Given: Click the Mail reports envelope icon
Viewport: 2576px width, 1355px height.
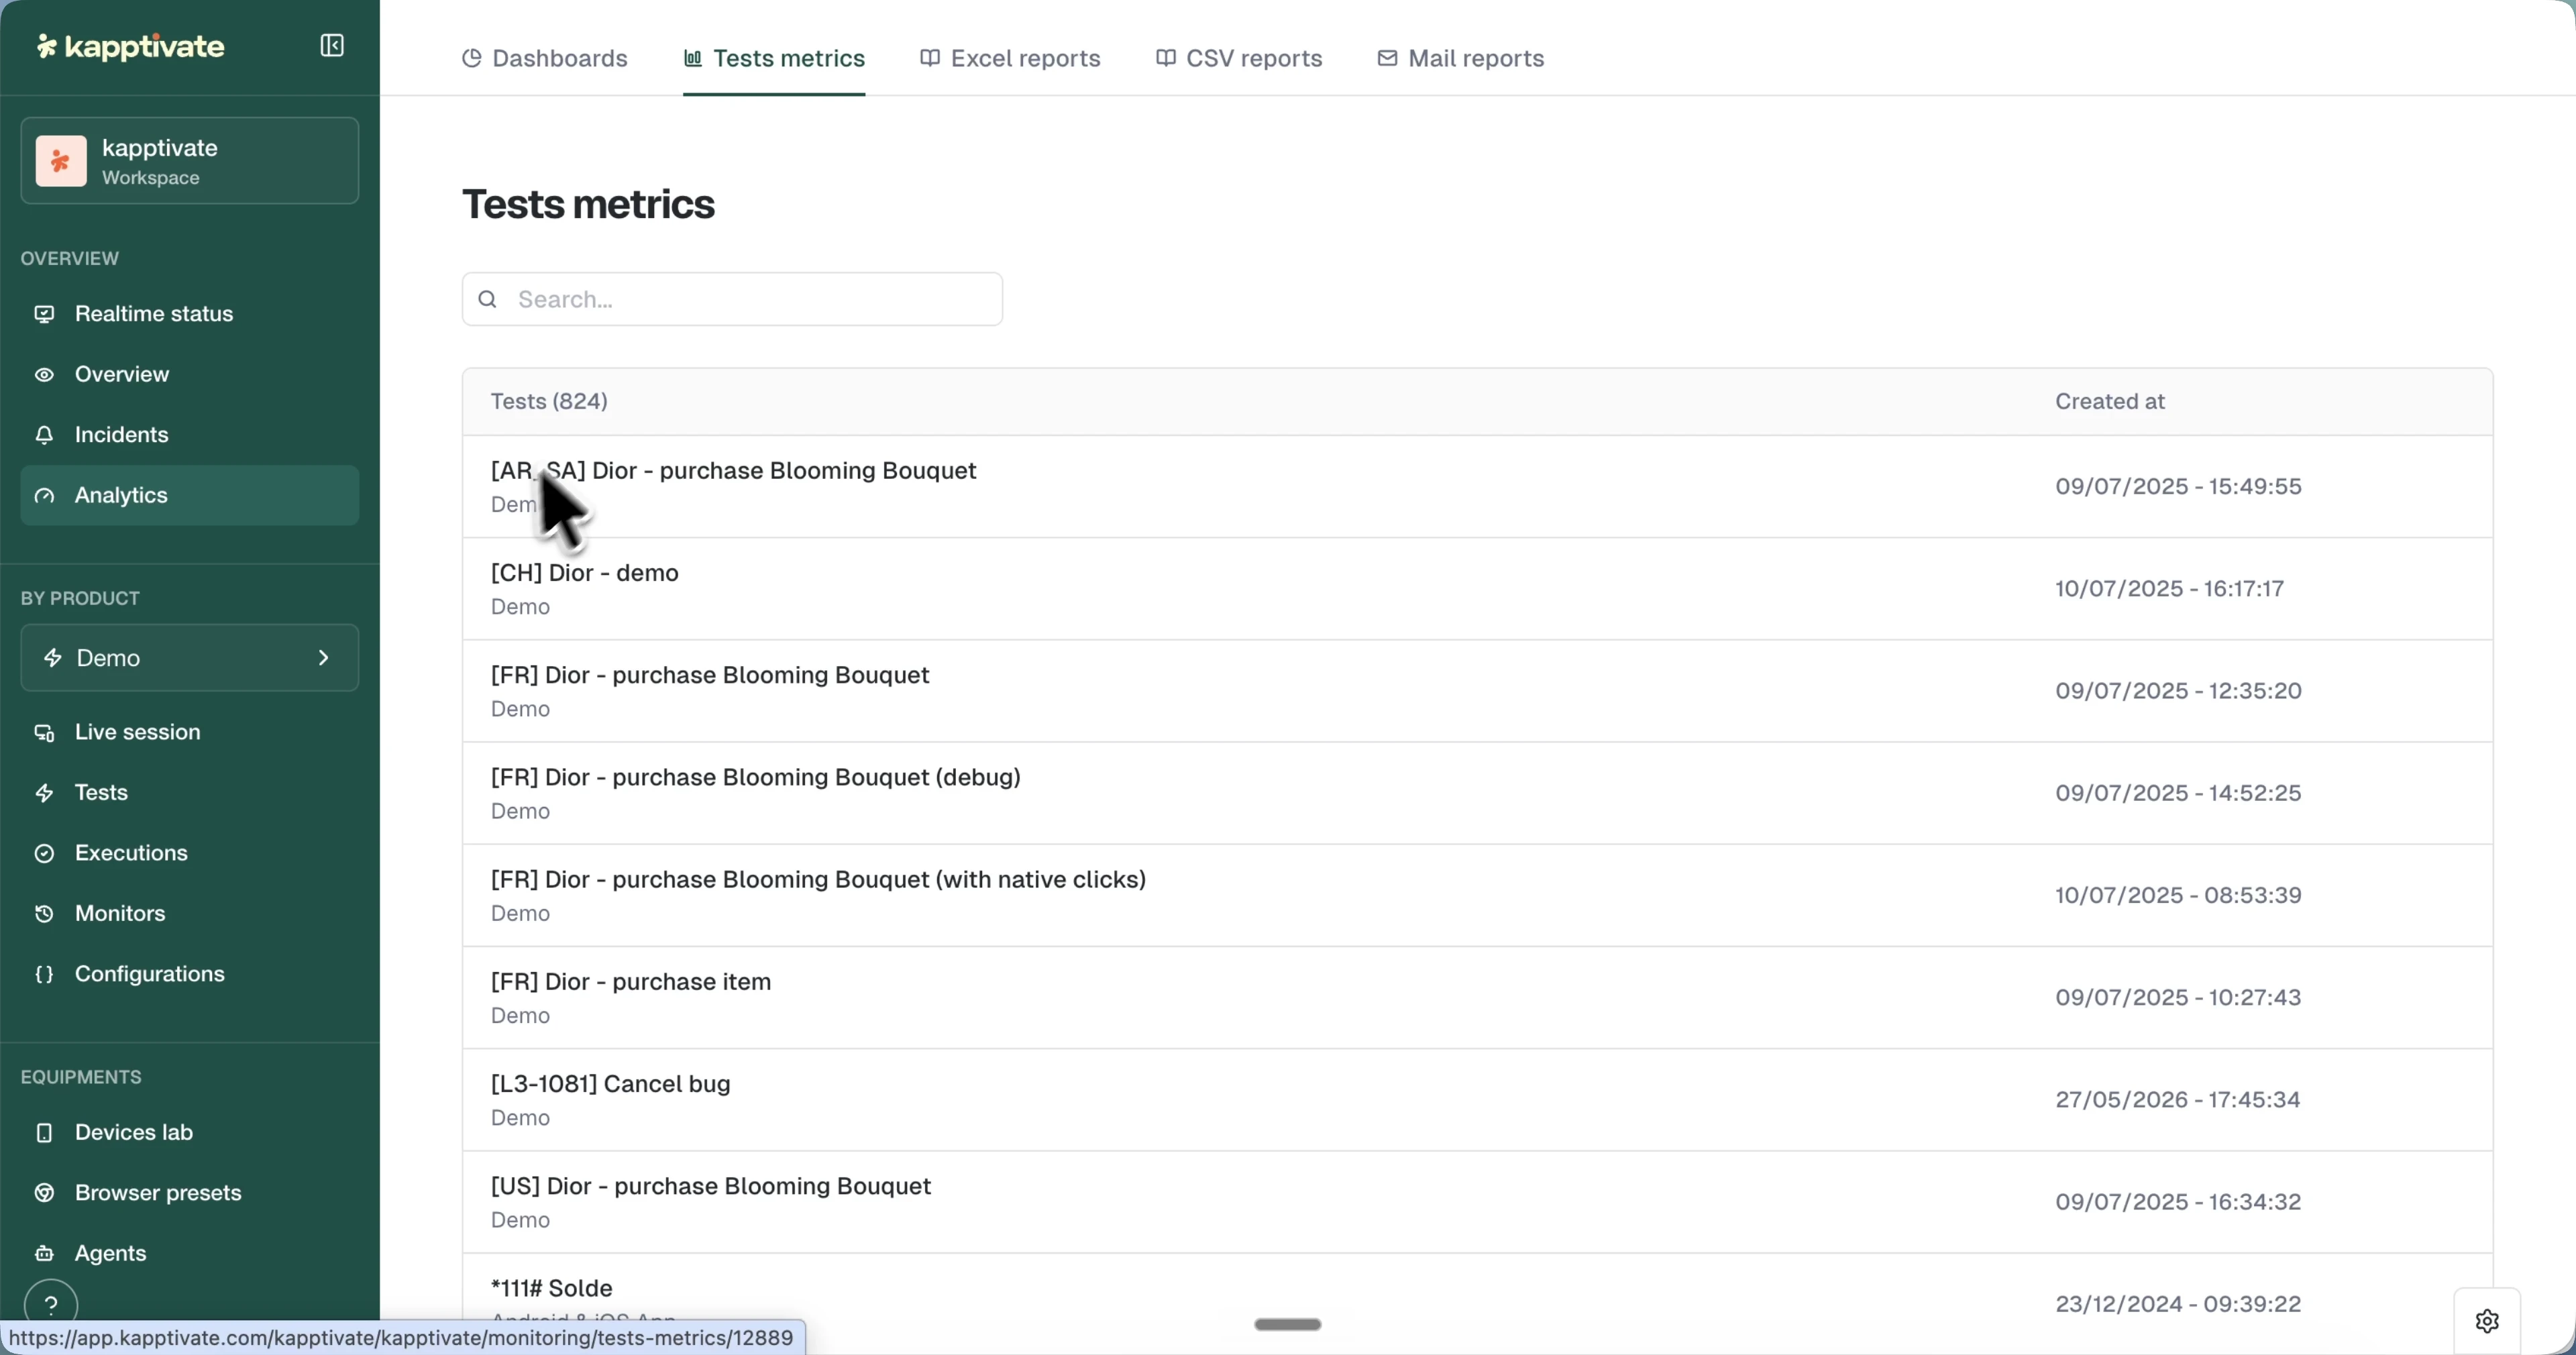Looking at the screenshot, I should click(1387, 58).
